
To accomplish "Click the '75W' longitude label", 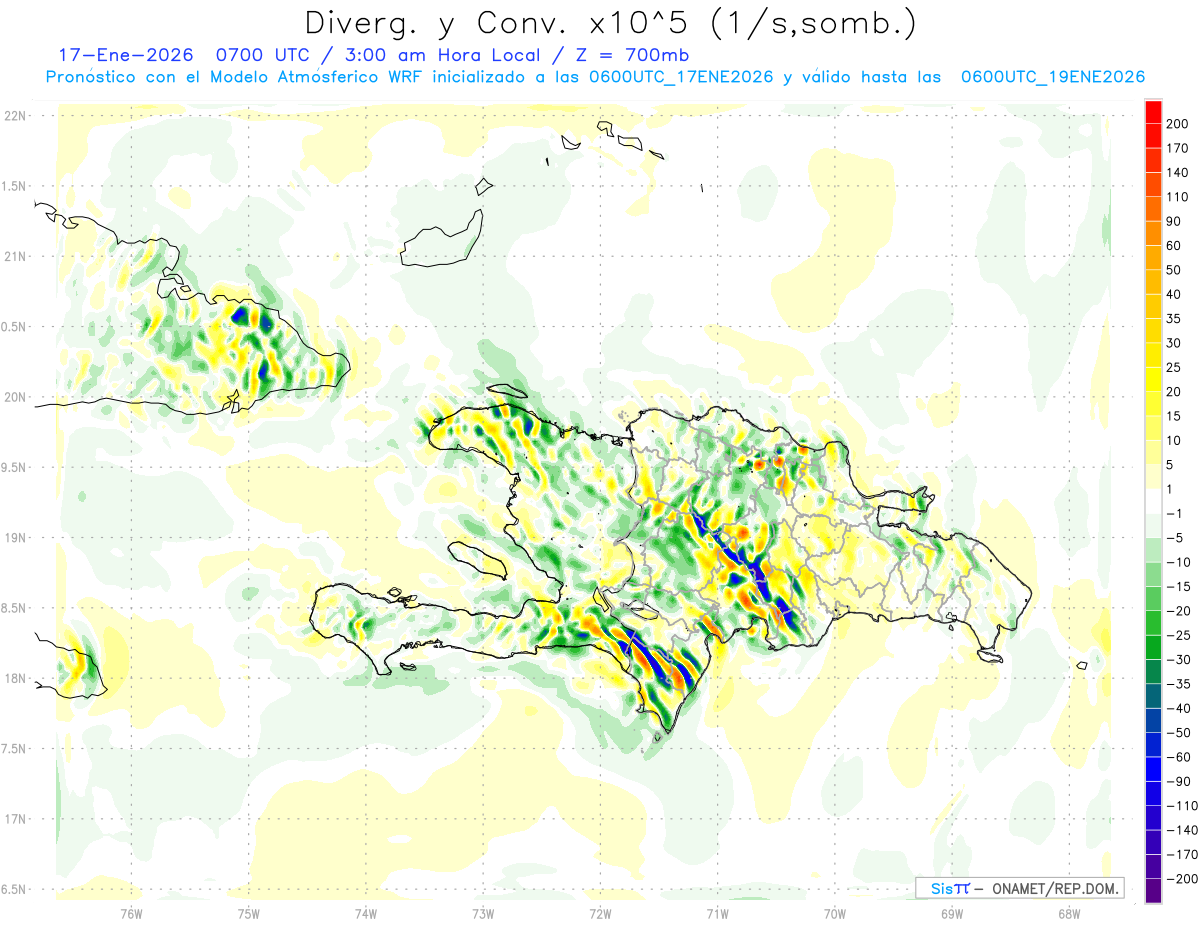I will point(249,913).
